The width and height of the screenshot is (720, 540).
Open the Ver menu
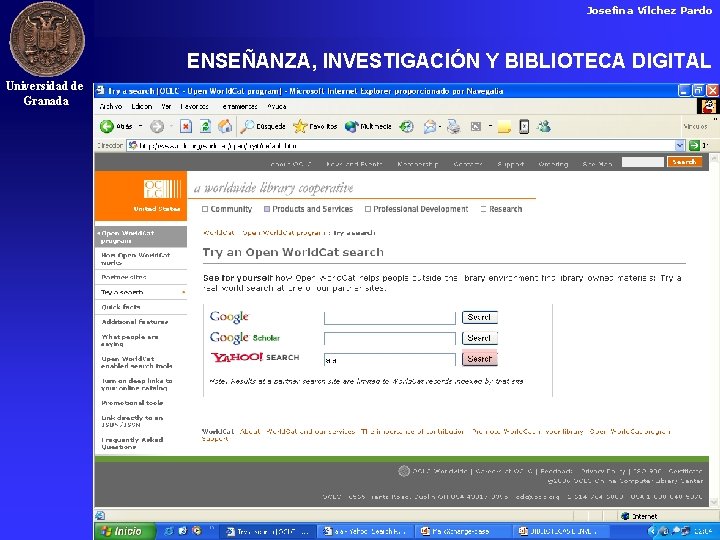[166, 107]
